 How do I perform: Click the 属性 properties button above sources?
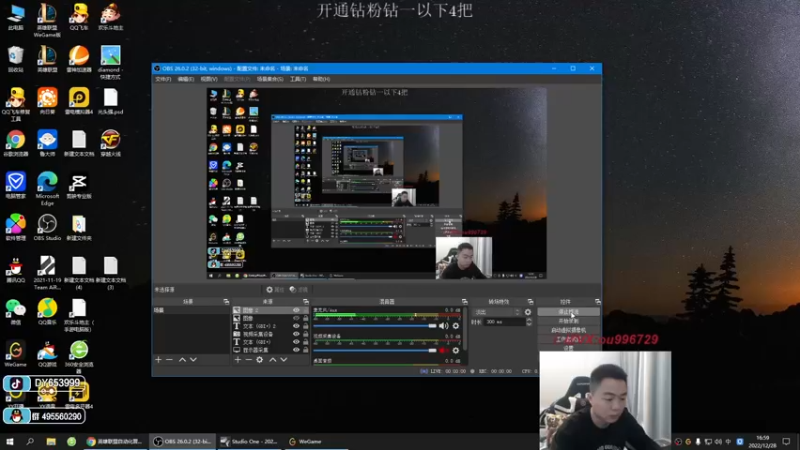coord(275,290)
